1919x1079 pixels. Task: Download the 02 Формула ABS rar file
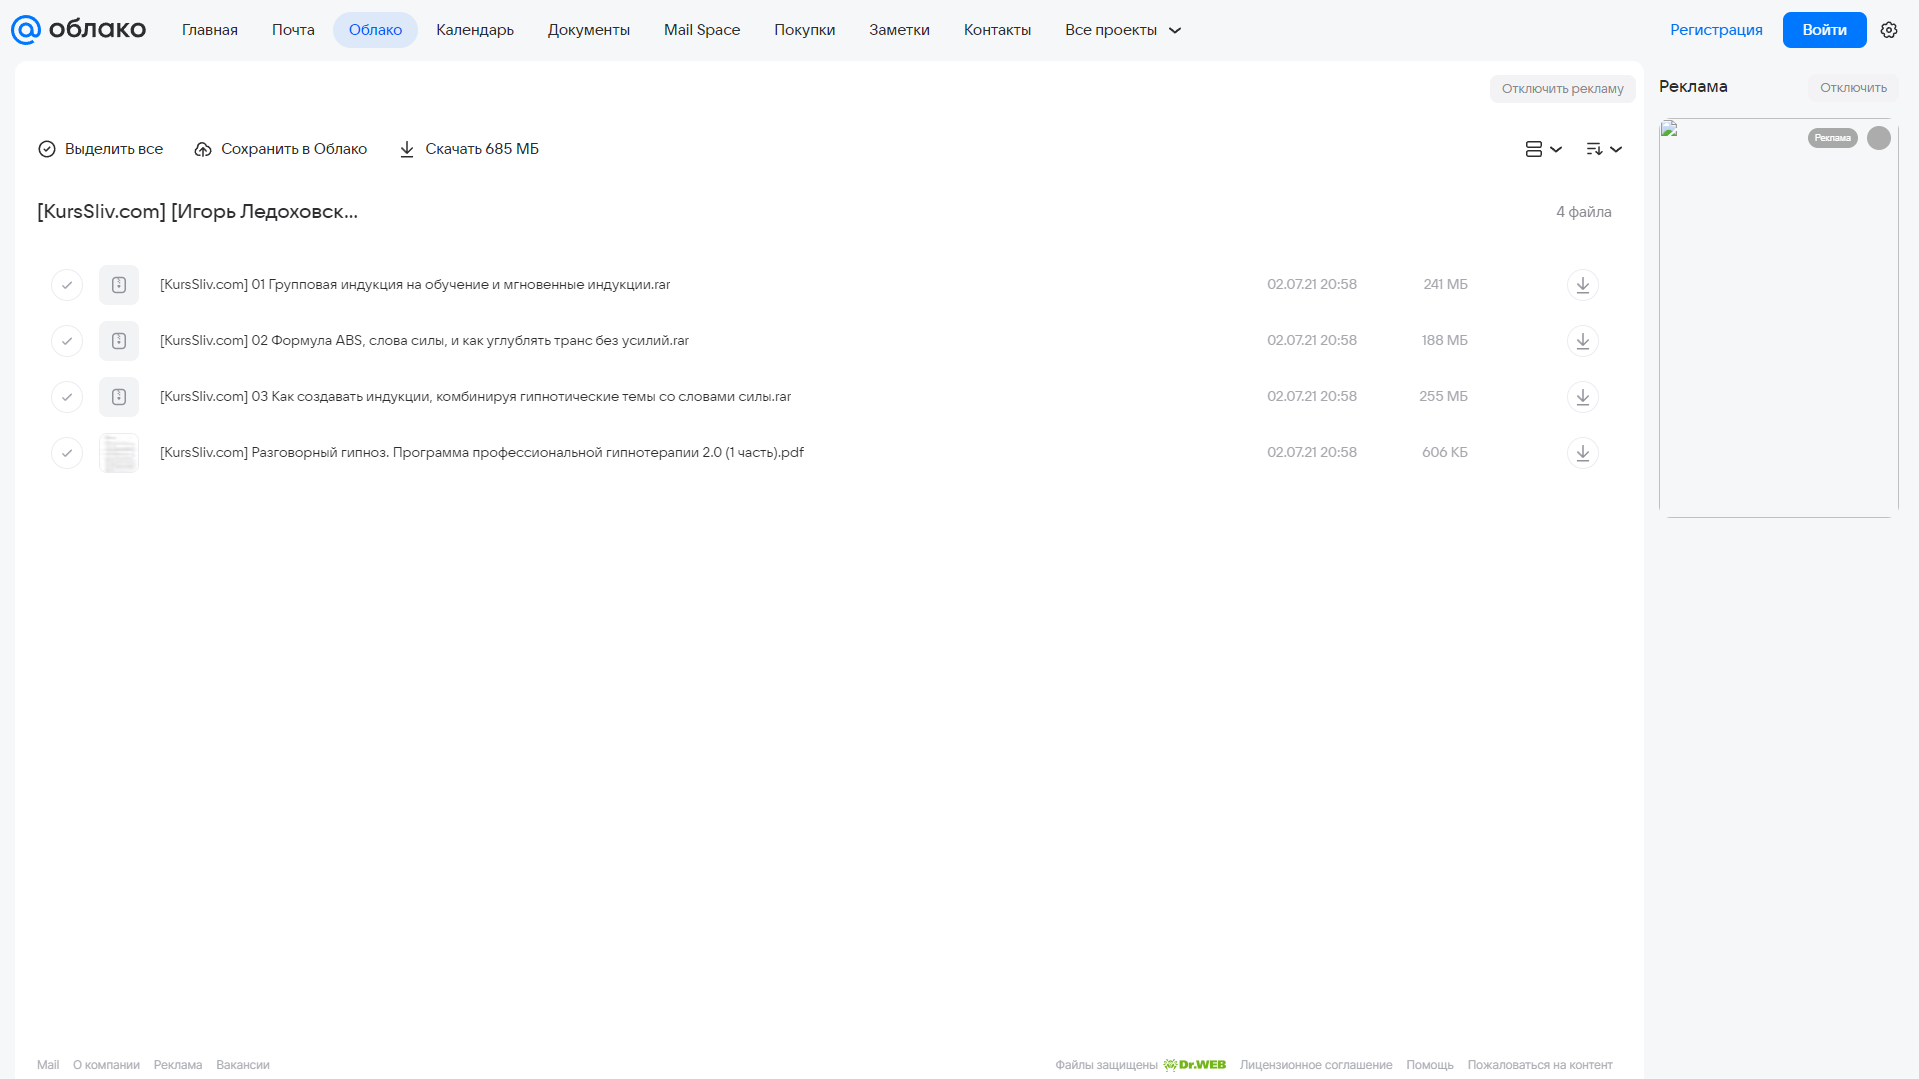click(1582, 341)
